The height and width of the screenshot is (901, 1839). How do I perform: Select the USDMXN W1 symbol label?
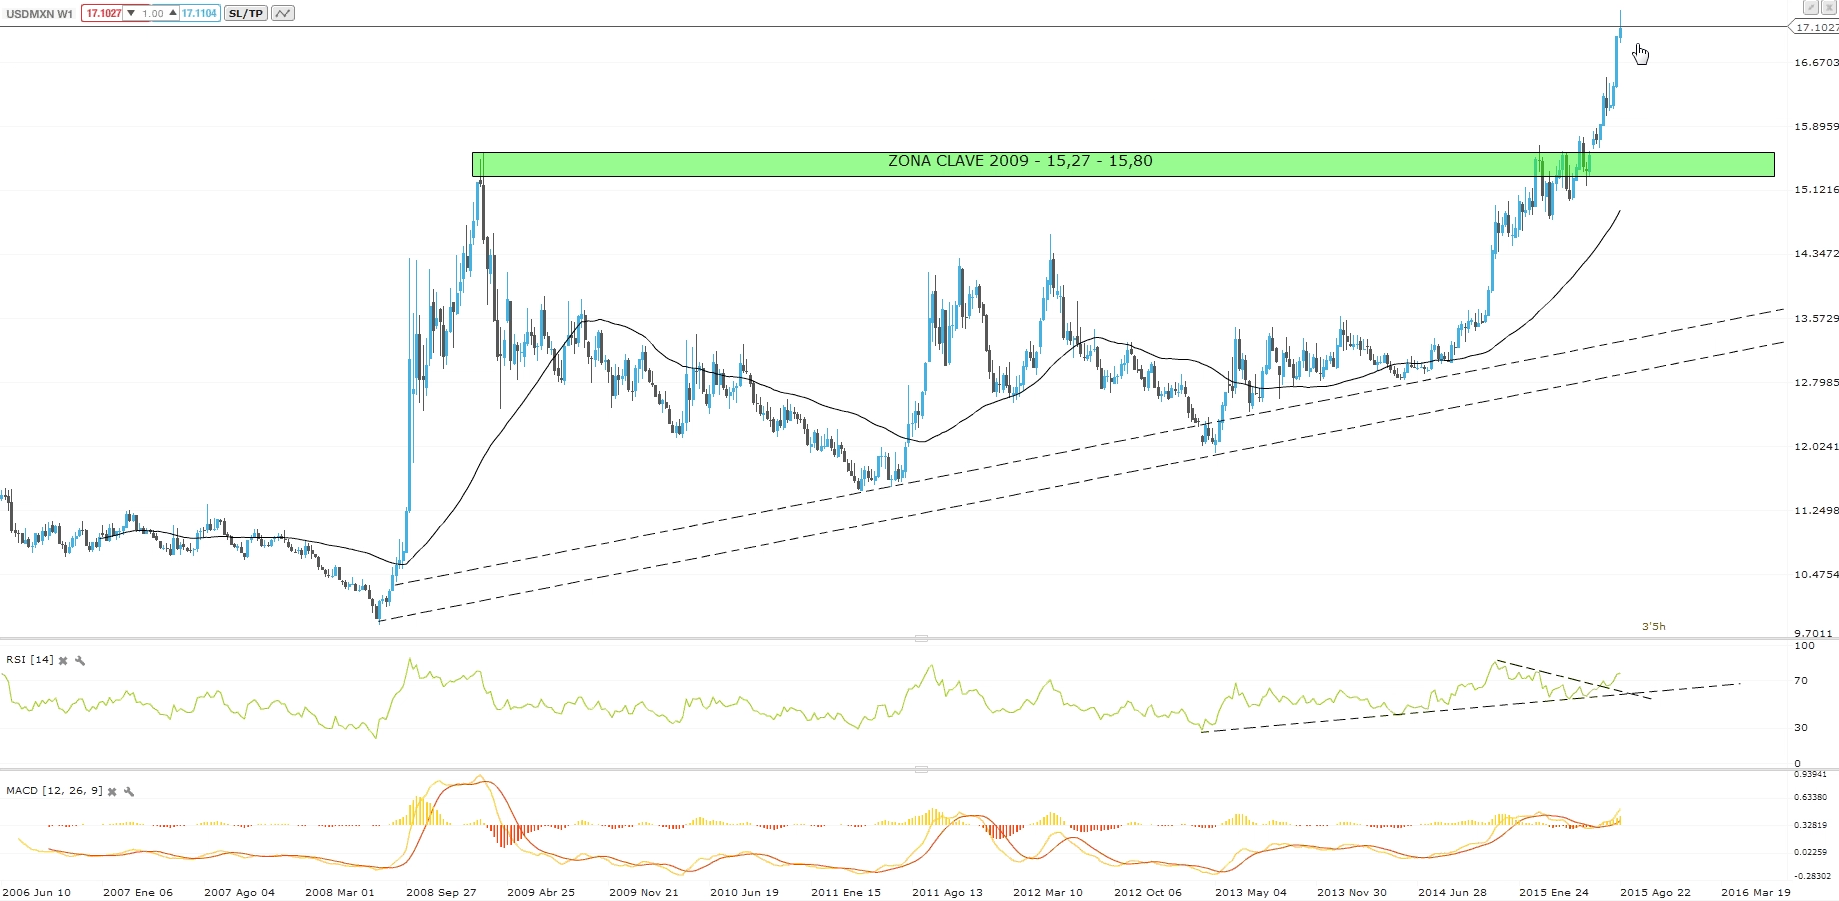pyautogui.click(x=39, y=14)
